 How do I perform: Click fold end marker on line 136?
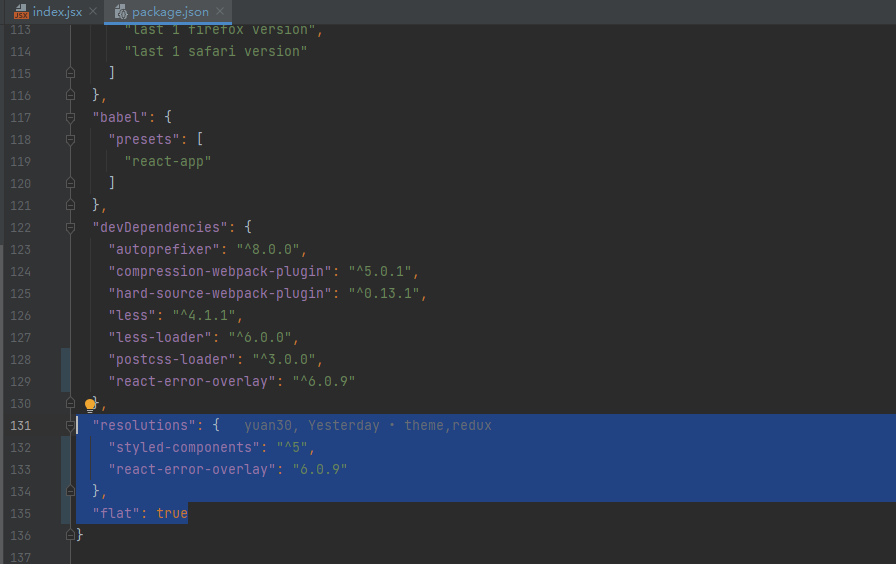tap(70, 535)
